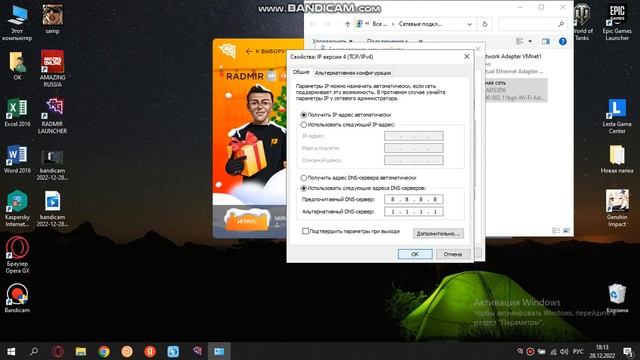The height and width of the screenshot is (360, 640).
Task: Click the taskbar search magnifier
Action: [34, 351]
